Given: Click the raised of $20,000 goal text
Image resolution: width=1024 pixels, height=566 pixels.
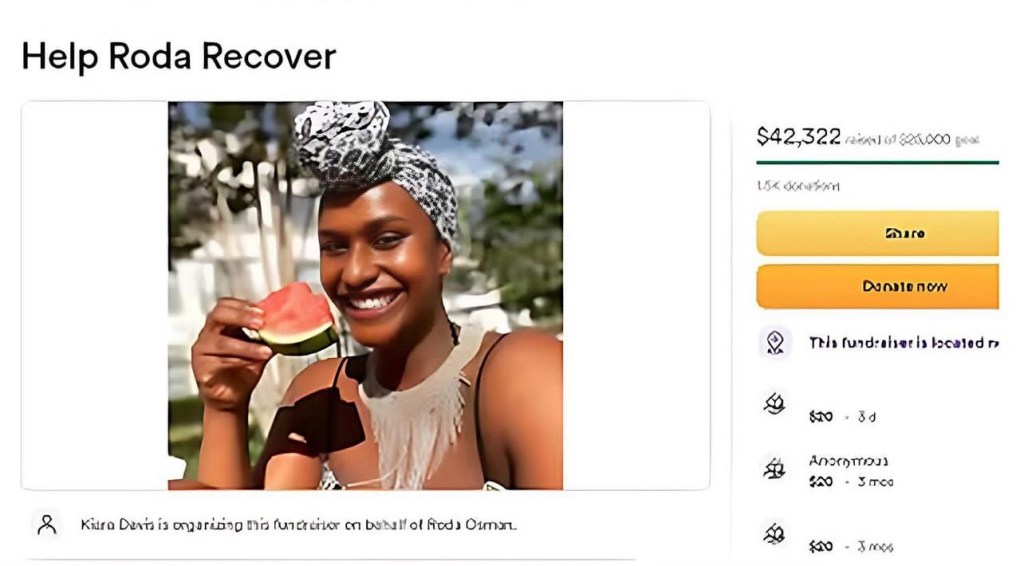Looking at the screenshot, I should pyautogui.click(x=912, y=140).
